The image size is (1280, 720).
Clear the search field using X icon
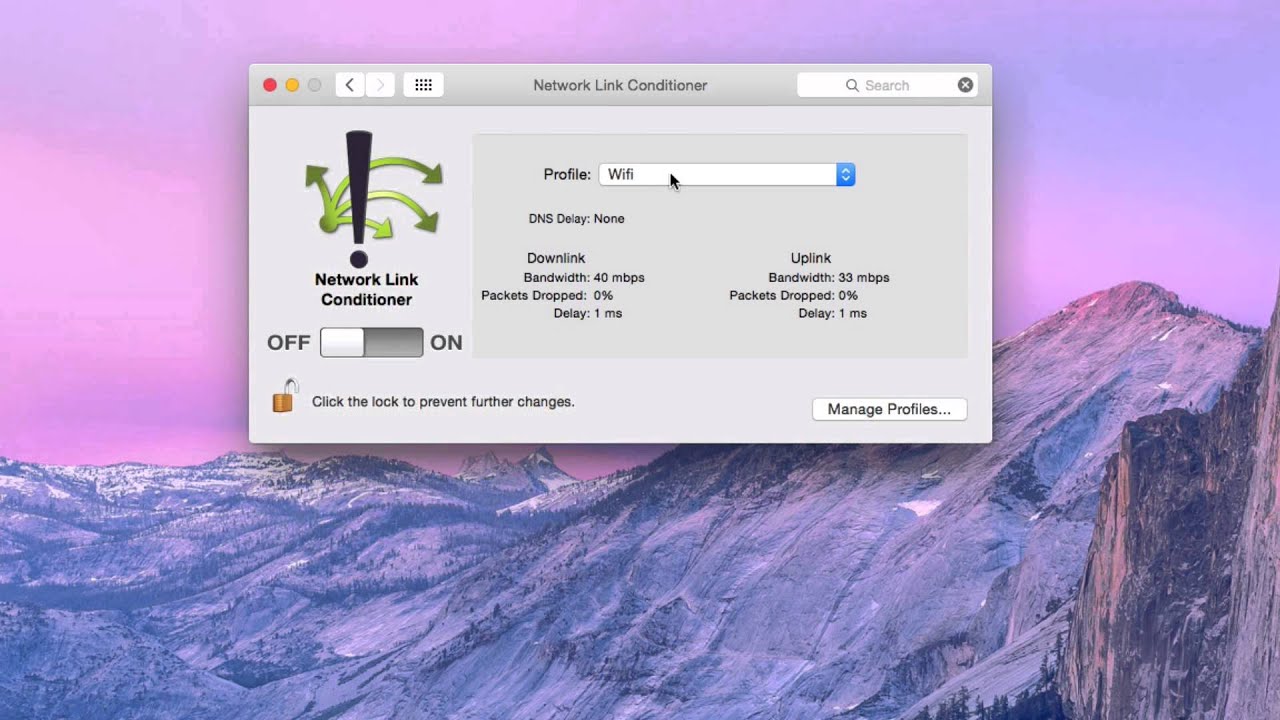coord(965,85)
